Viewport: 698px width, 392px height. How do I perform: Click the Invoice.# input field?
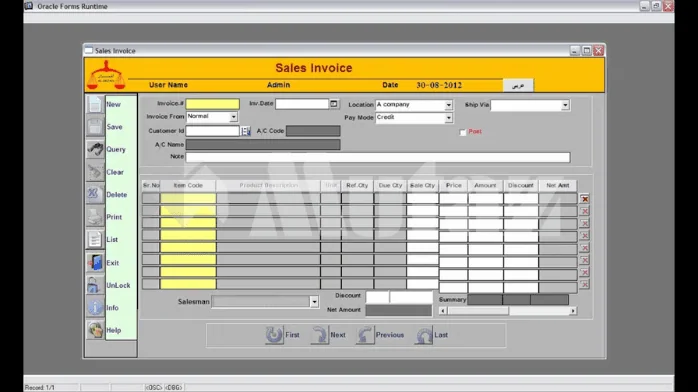click(212, 104)
